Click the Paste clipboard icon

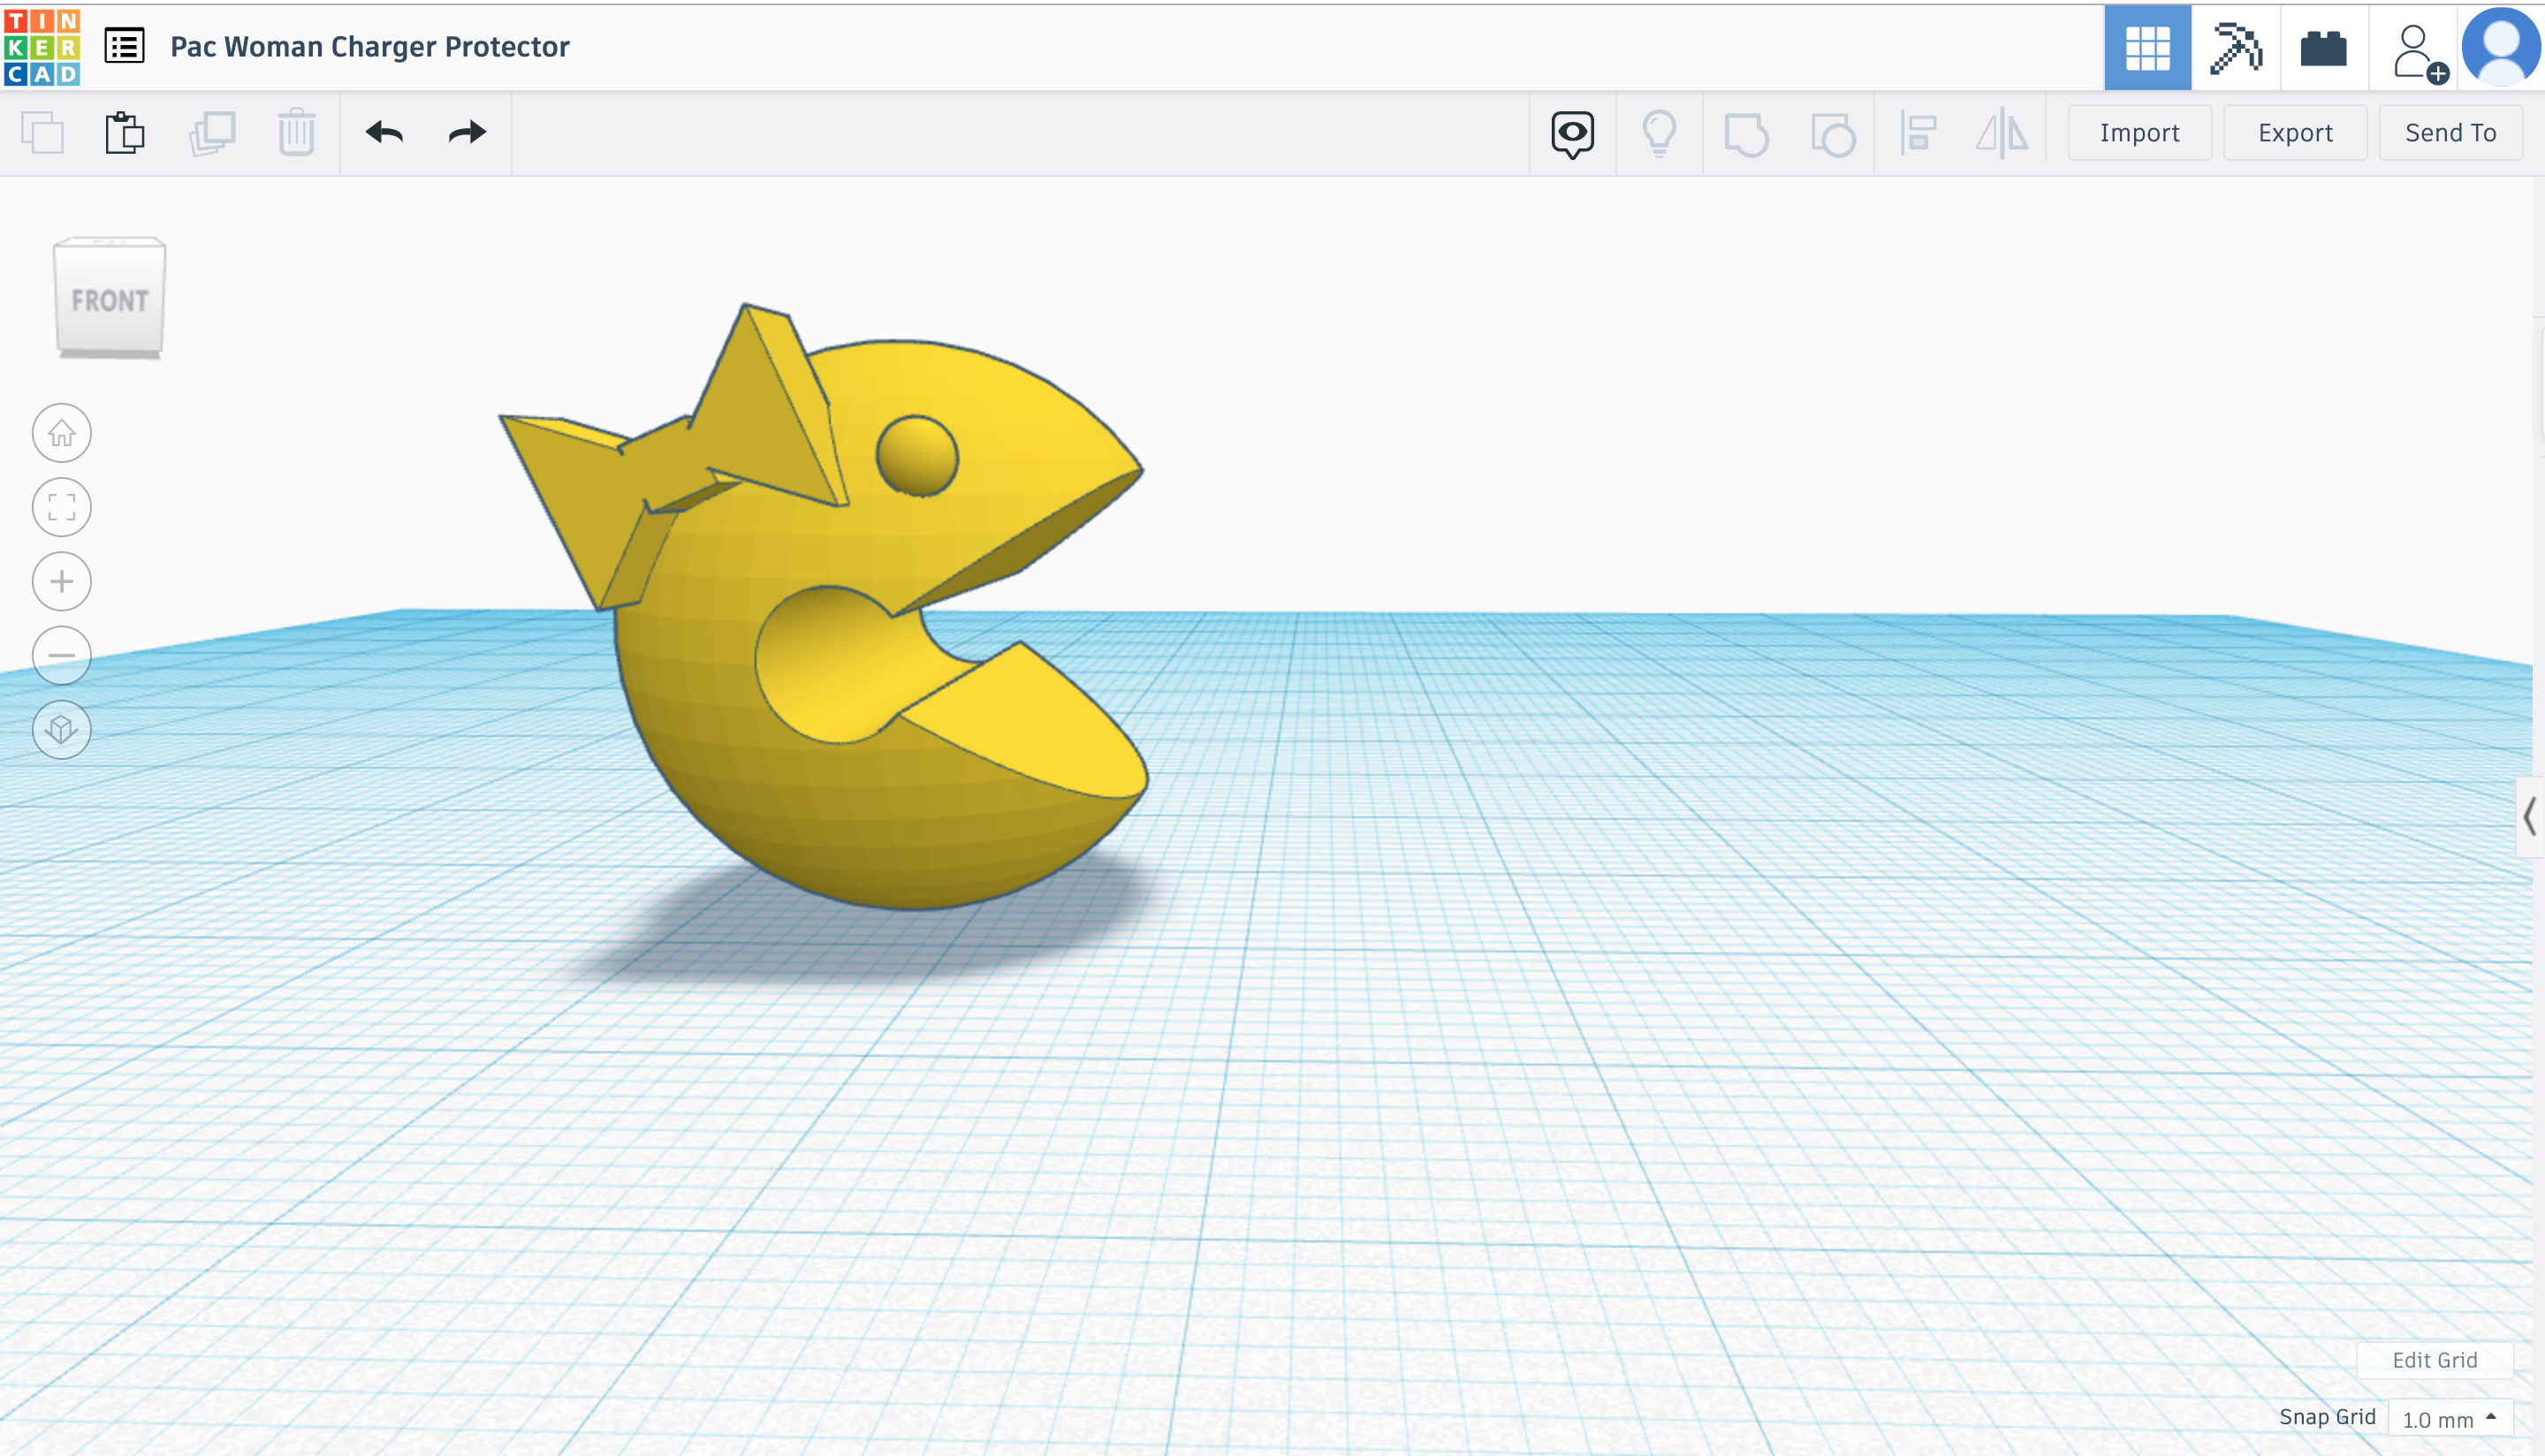coord(125,133)
